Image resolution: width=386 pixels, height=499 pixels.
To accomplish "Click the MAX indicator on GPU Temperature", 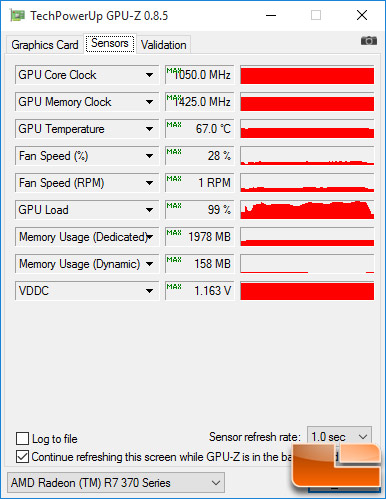I will point(174,124).
